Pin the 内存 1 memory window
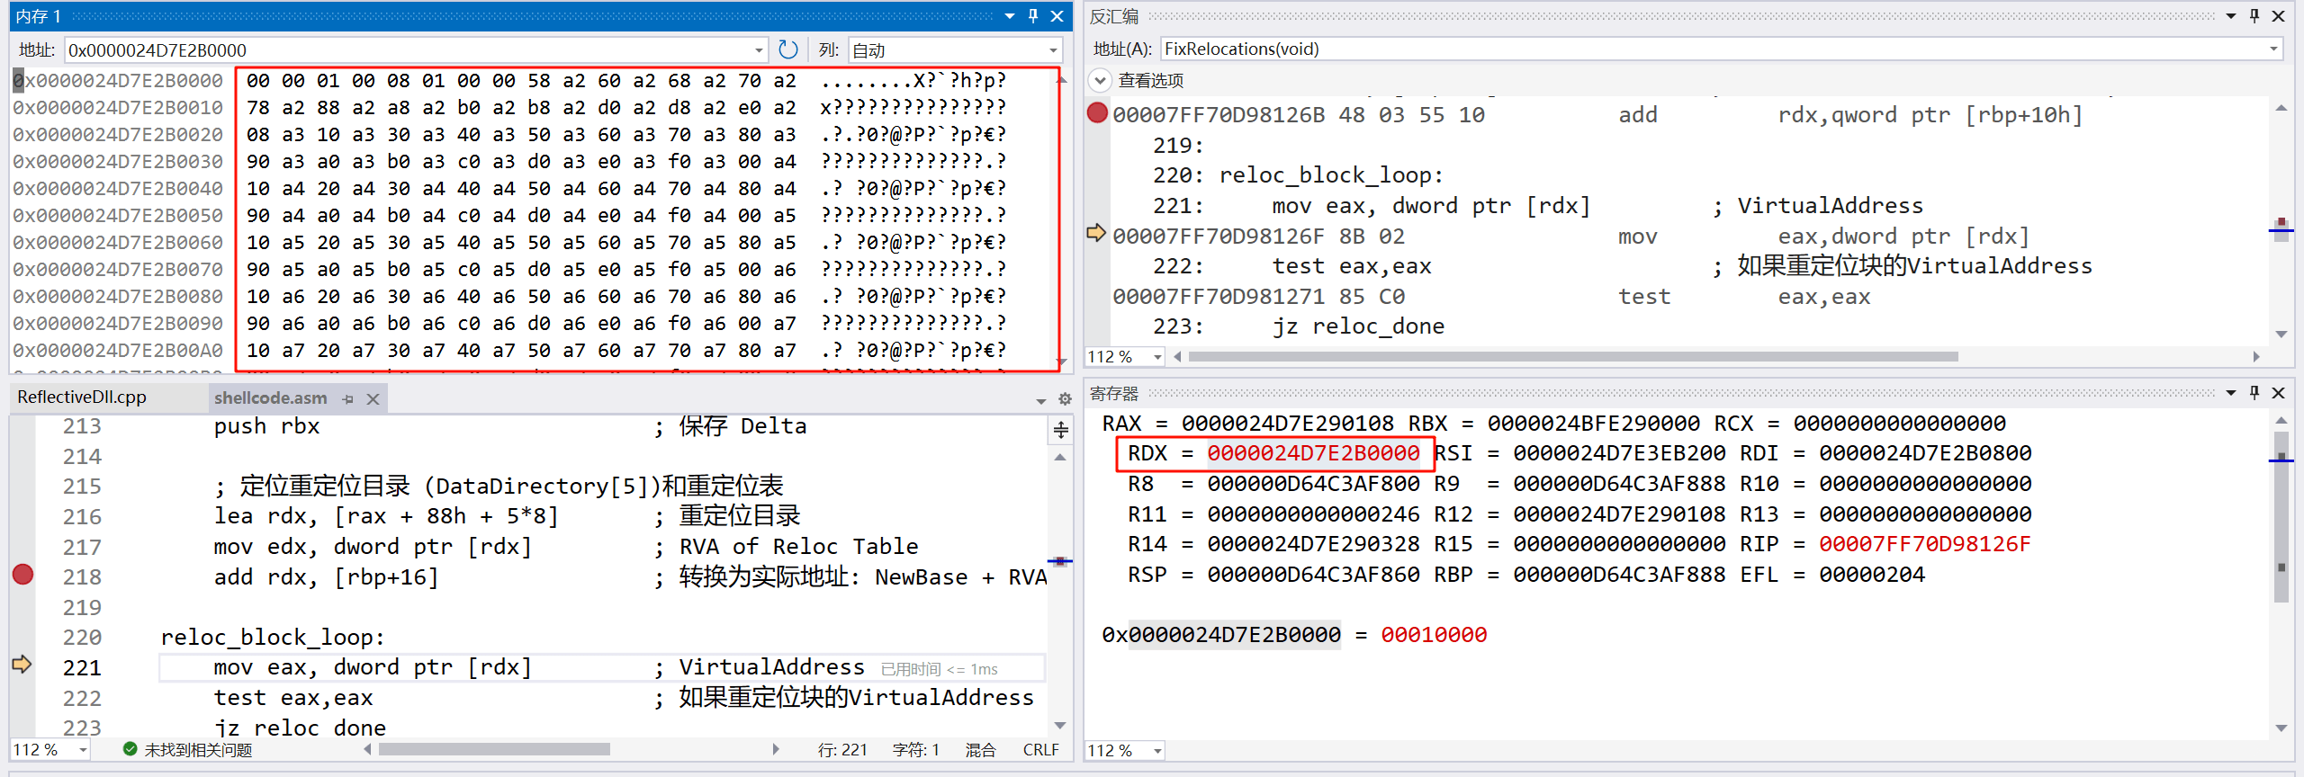Screen dimensions: 2304x777 pyautogui.click(x=1034, y=16)
